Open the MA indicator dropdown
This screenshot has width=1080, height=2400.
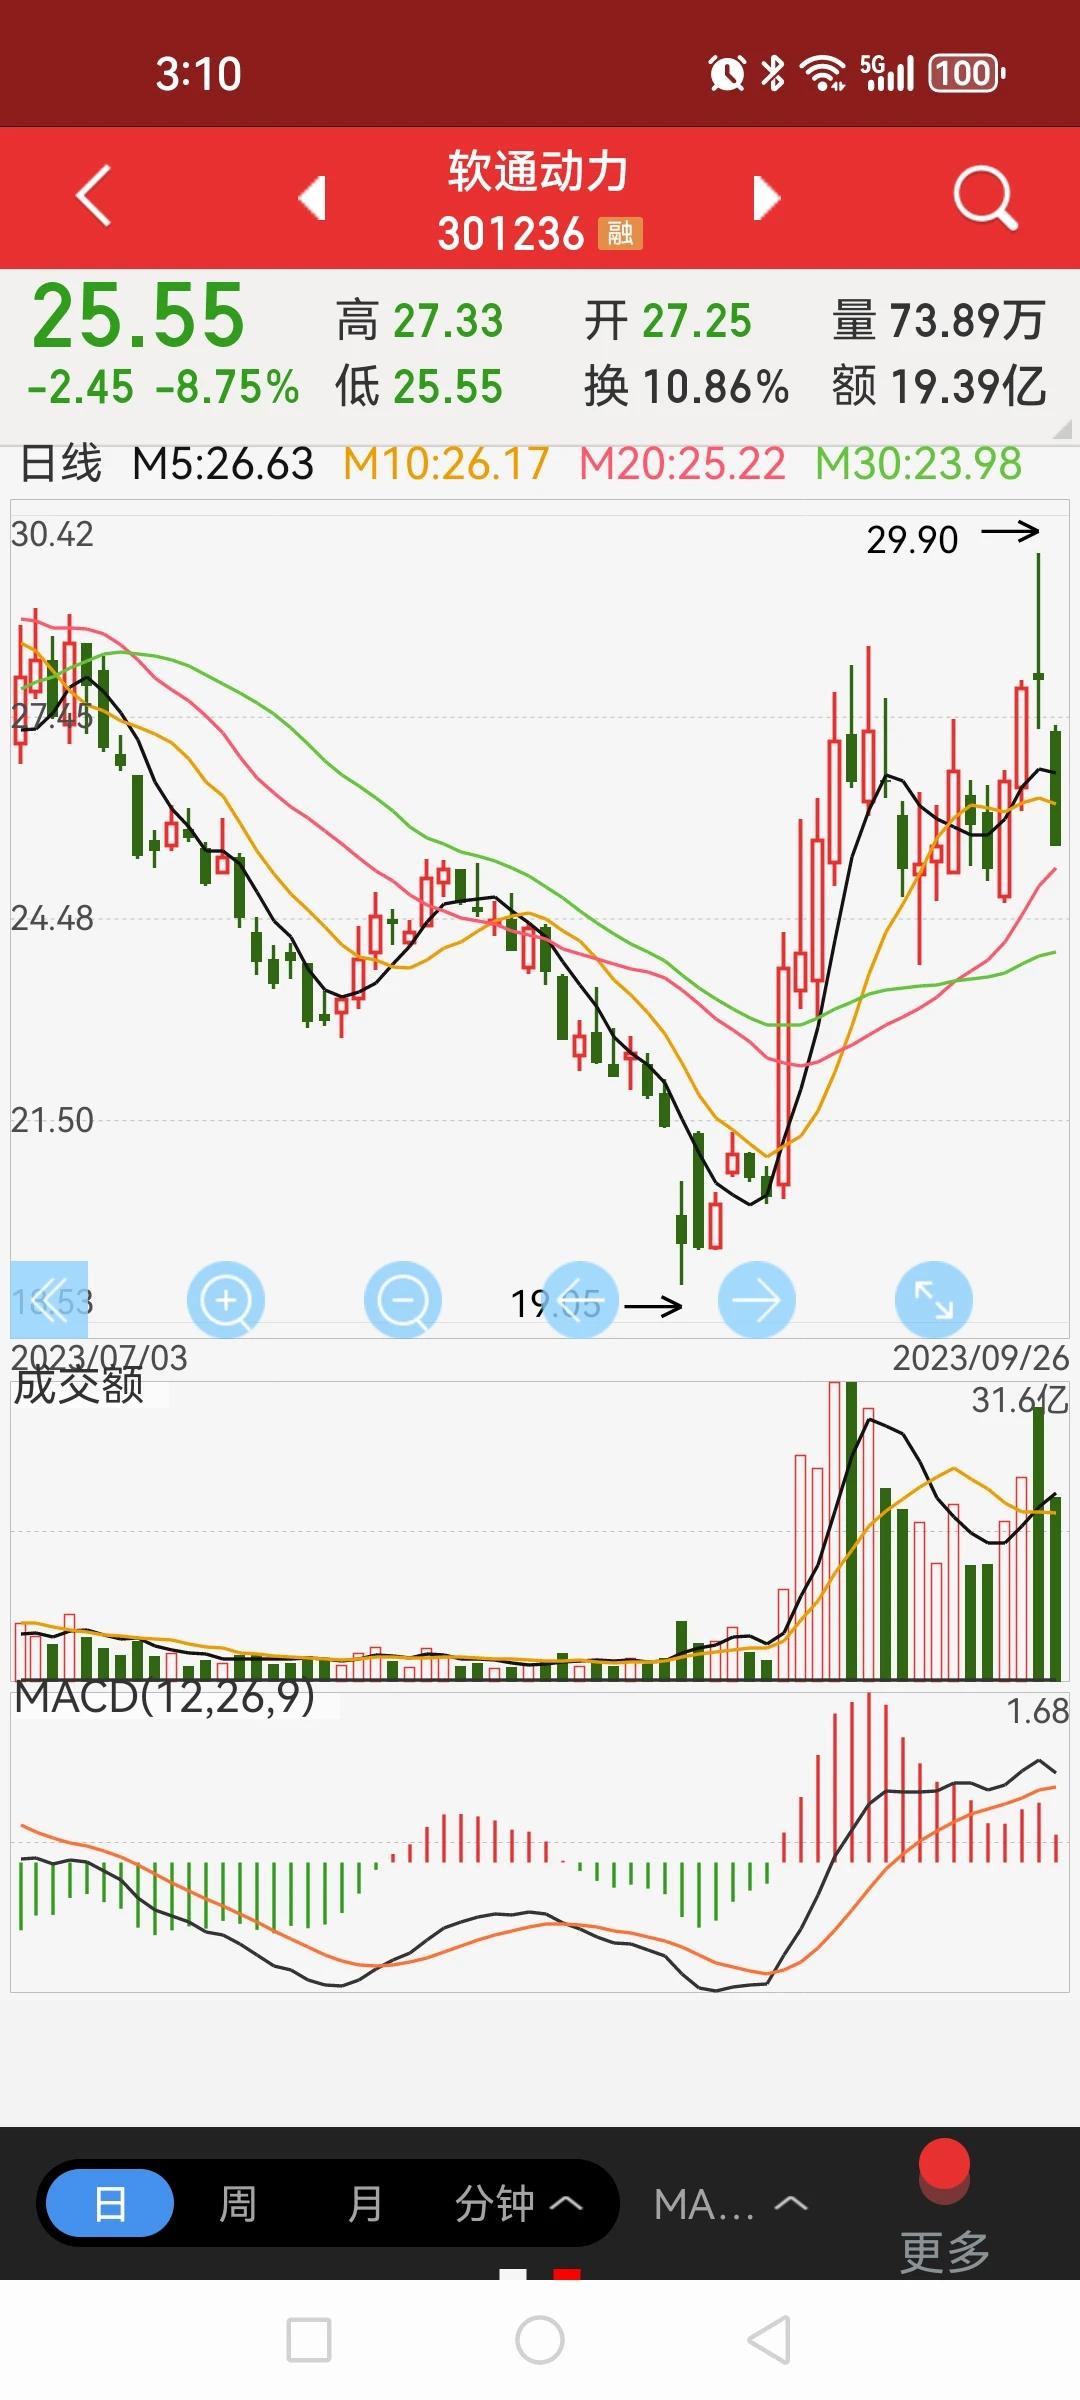tap(730, 2203)
